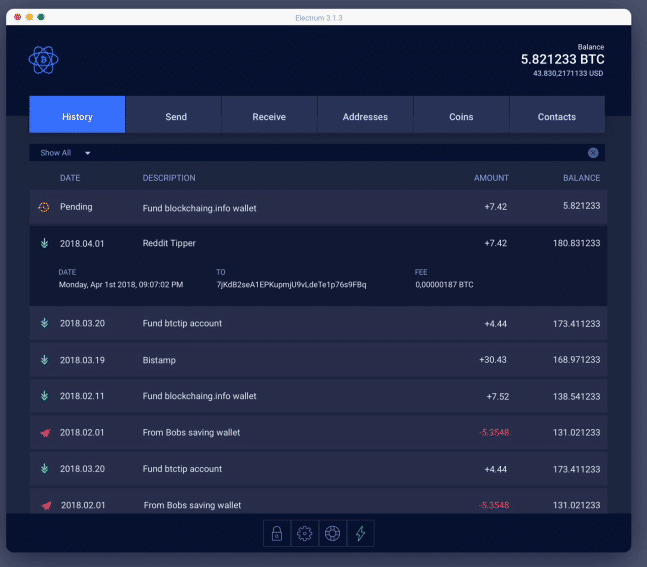Switch to the Contacts tab
The width and height of the screenshot is (647, 567).
557,114
